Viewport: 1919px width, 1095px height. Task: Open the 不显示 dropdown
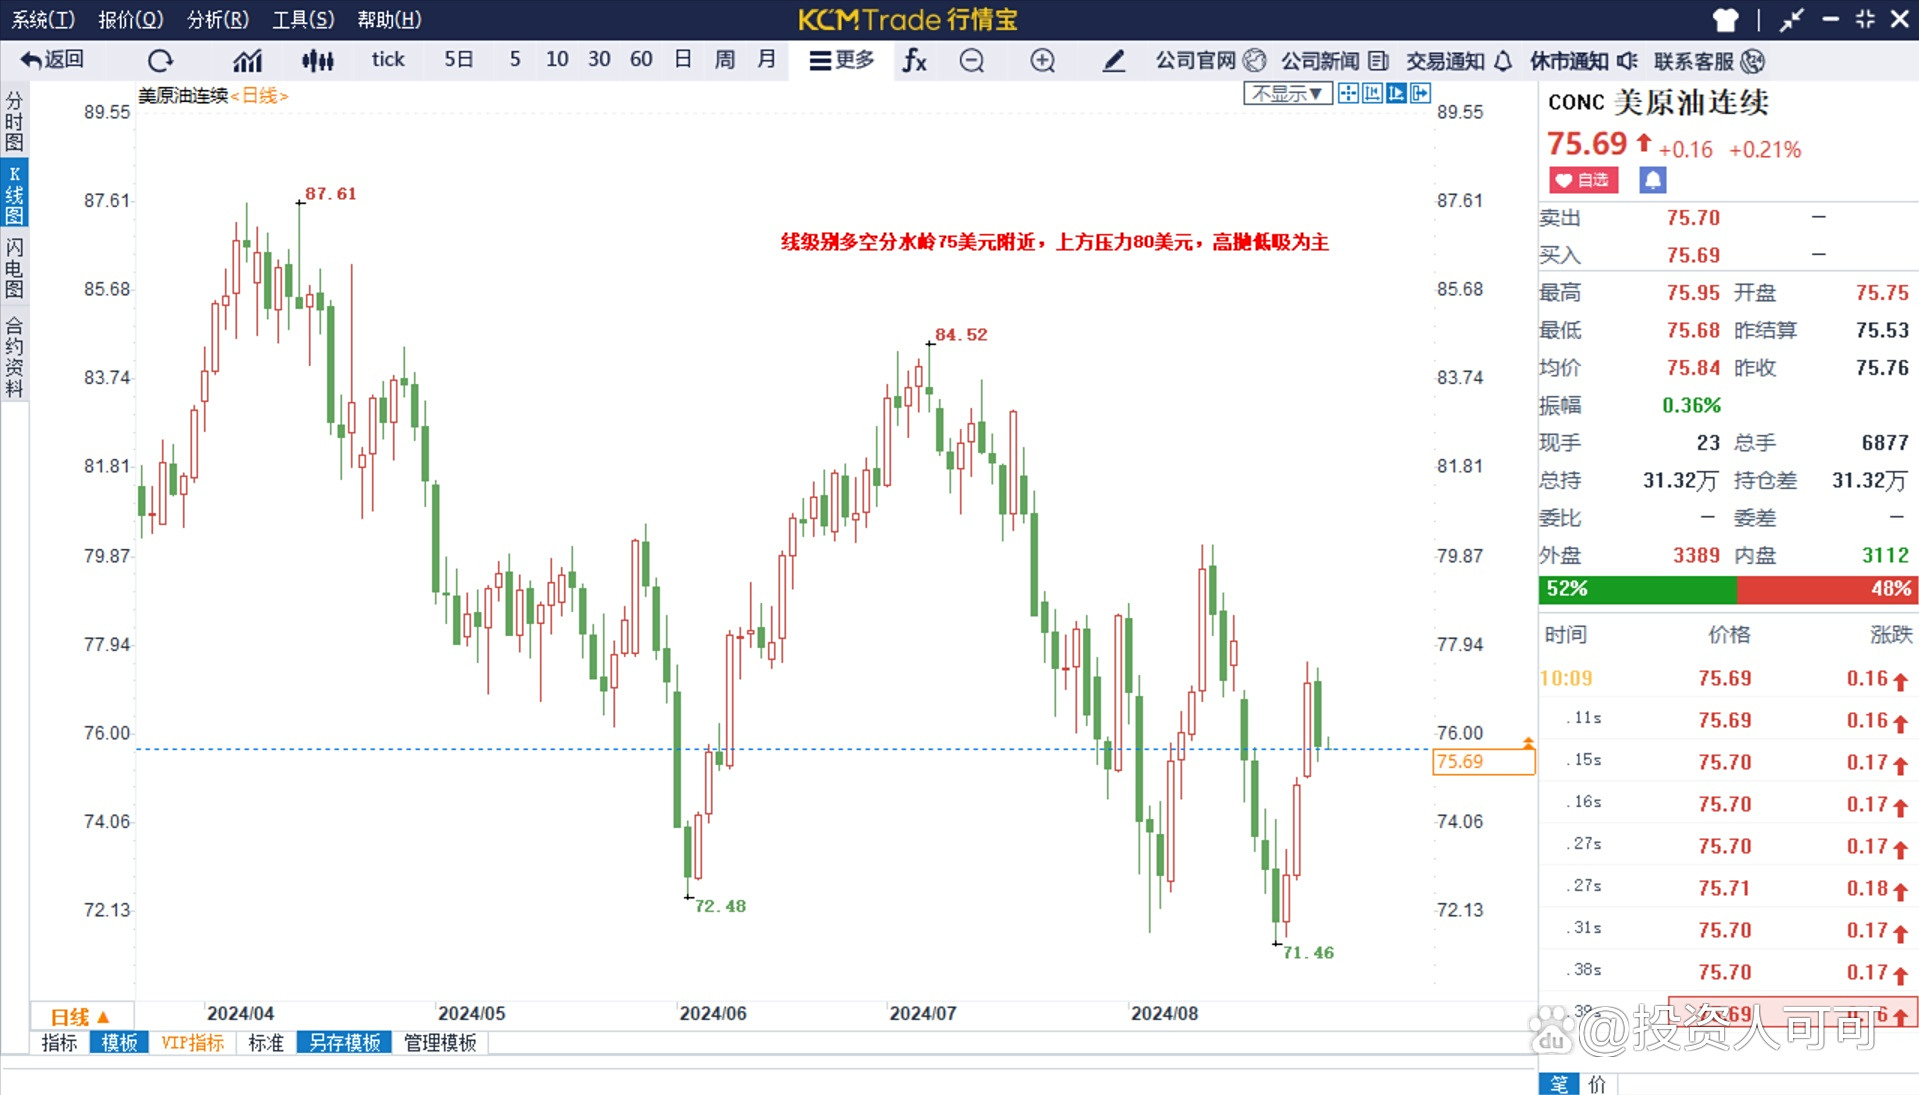tap(1287, 94)
